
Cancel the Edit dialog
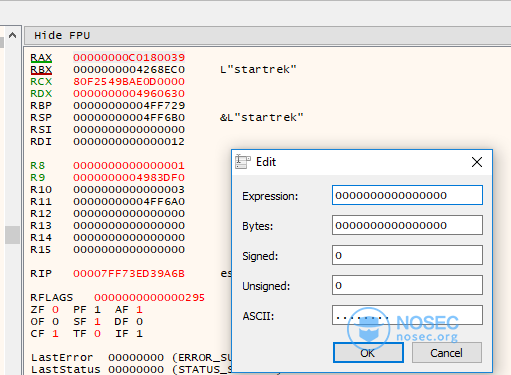(447, 353)
